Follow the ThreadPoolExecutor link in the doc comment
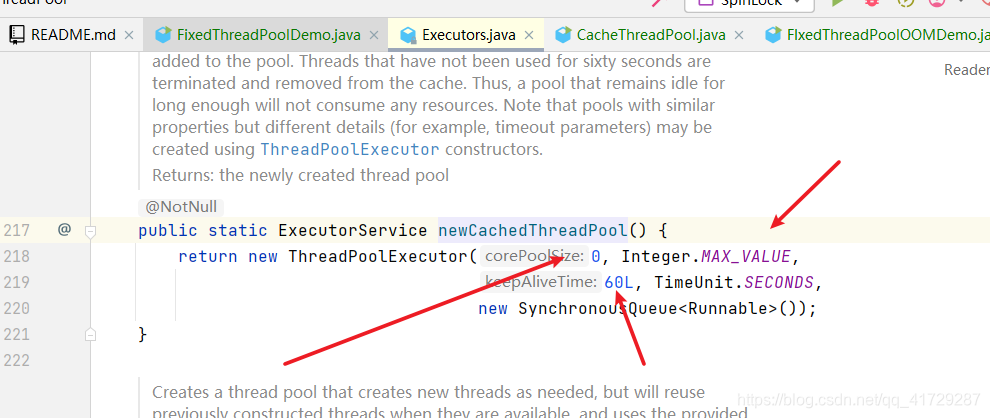Viewport: 990px width, 418px height. [350, 150]
